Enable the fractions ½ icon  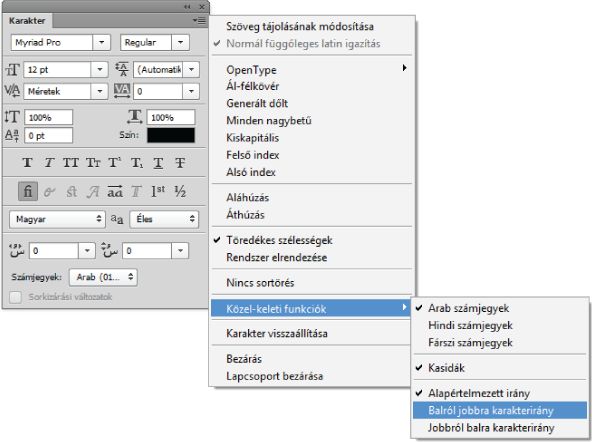pyautogui.click(x=180, y=192)
